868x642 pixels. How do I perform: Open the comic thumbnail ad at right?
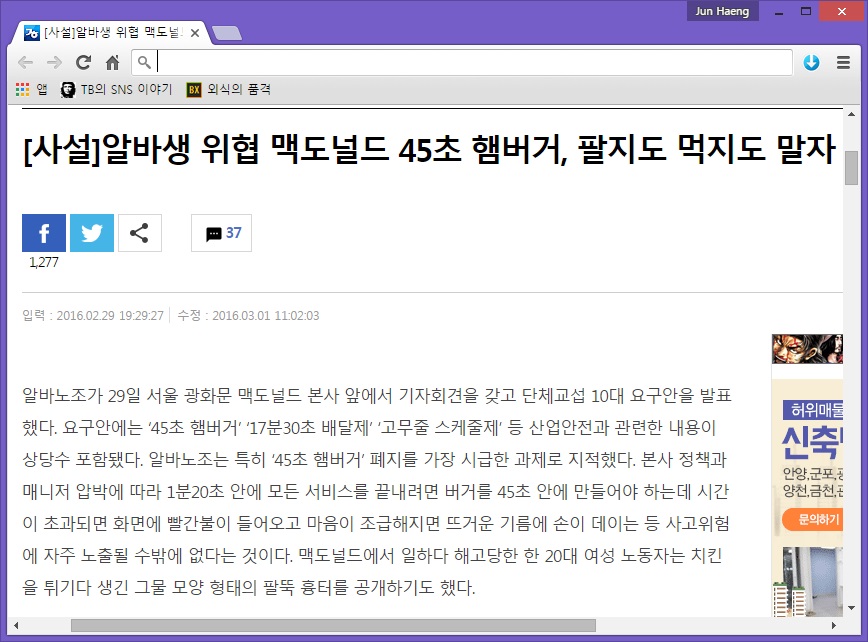pyautogui.click(x=807, y=349)
